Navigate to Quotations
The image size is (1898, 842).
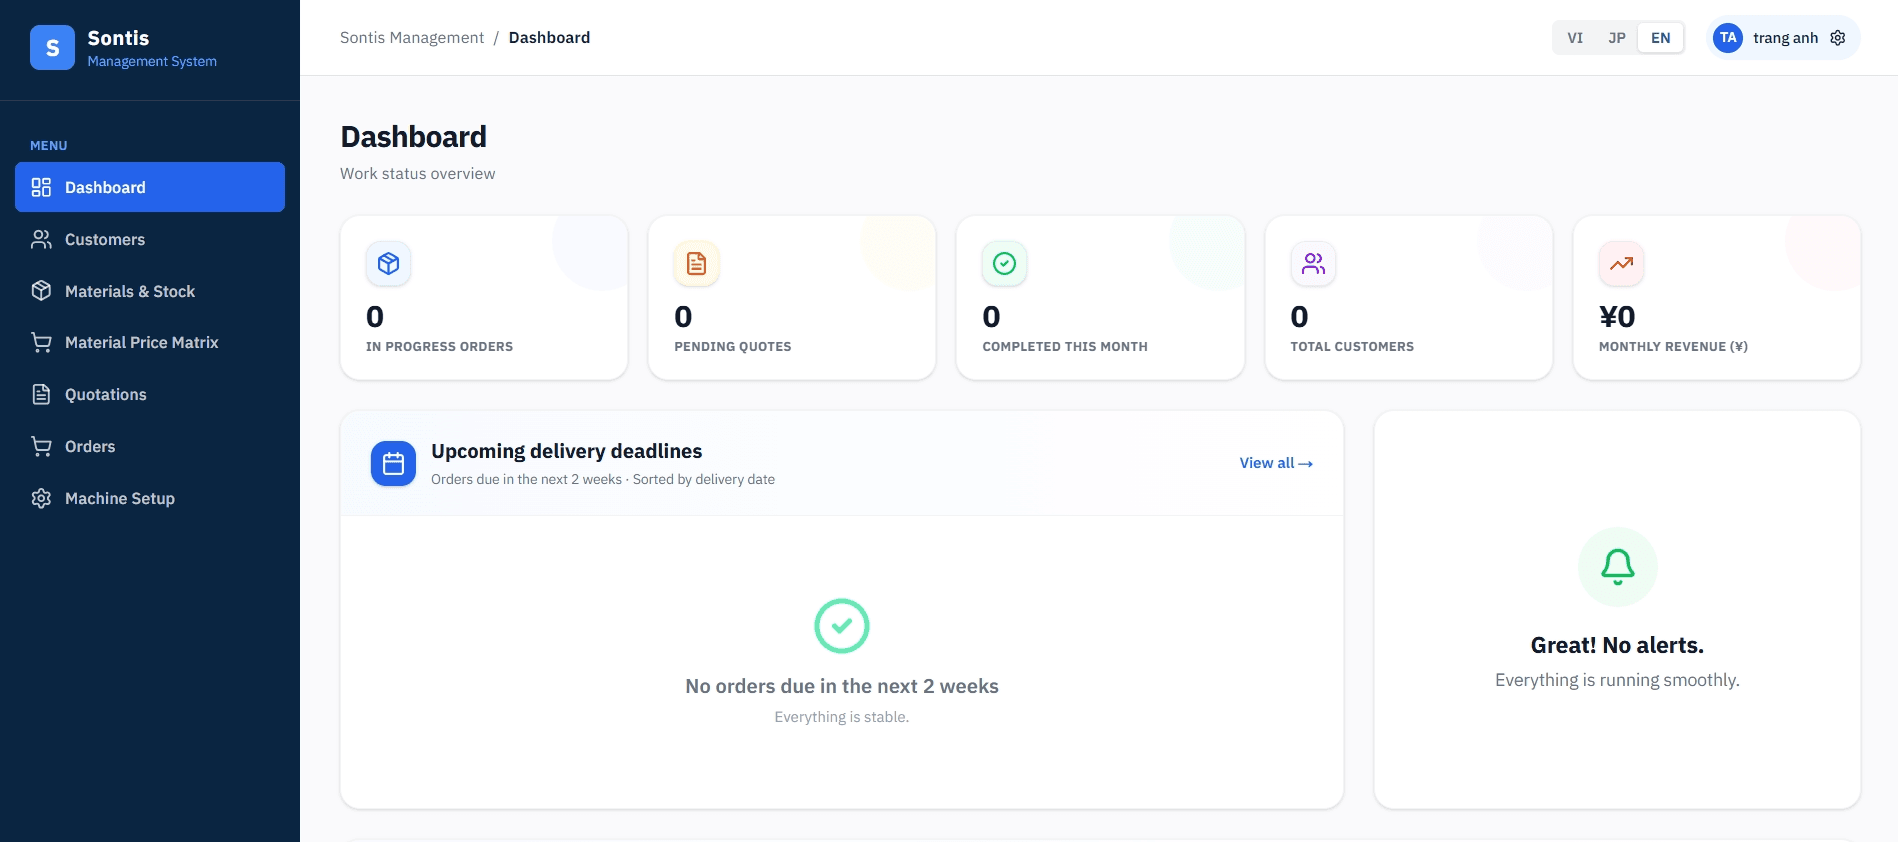[150, 395]
